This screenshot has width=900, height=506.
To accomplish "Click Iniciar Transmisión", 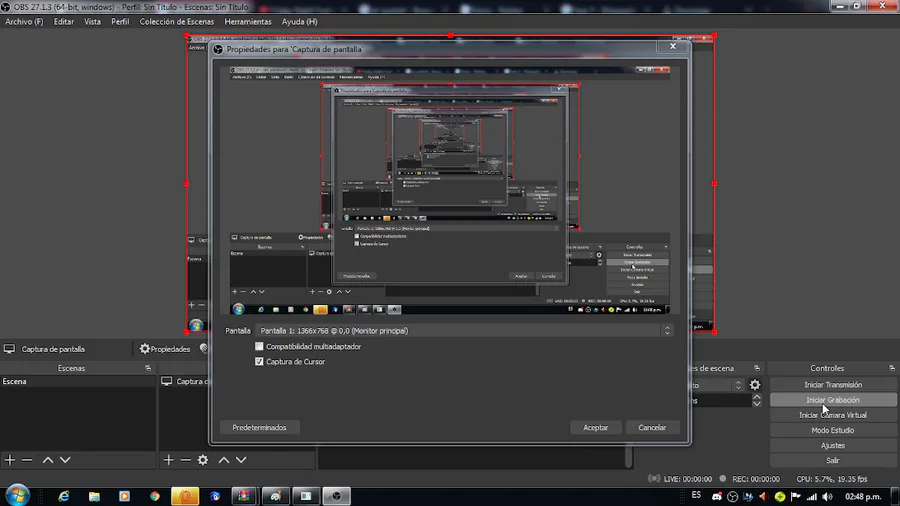I will (833, 385).
